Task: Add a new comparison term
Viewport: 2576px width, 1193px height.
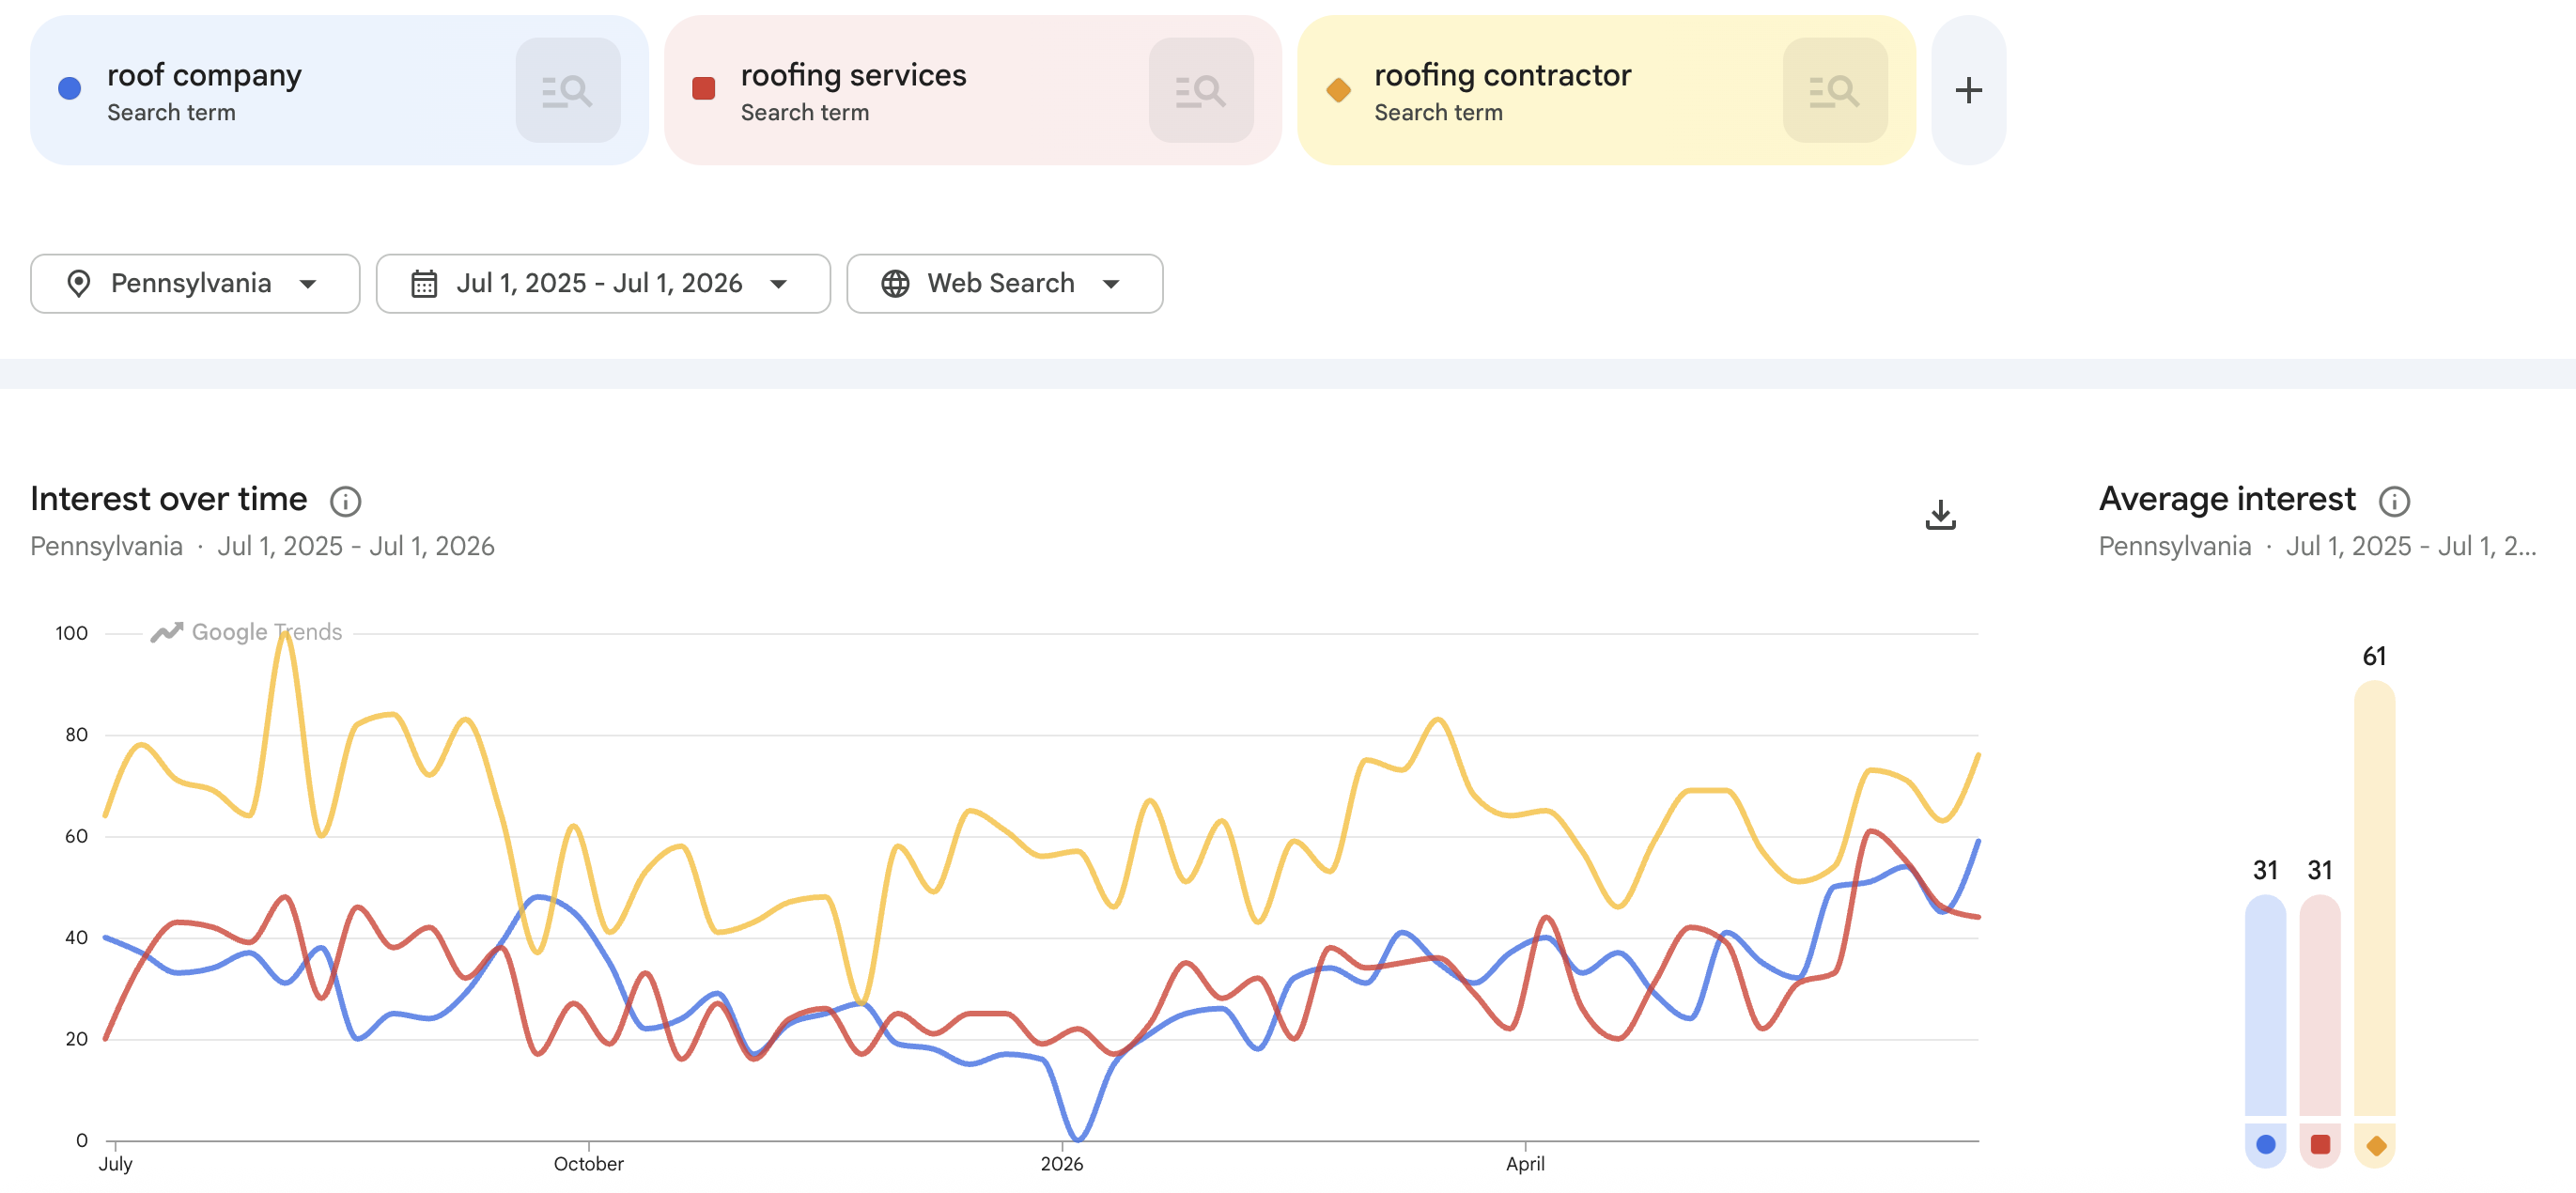Action: click(1968, 90)
